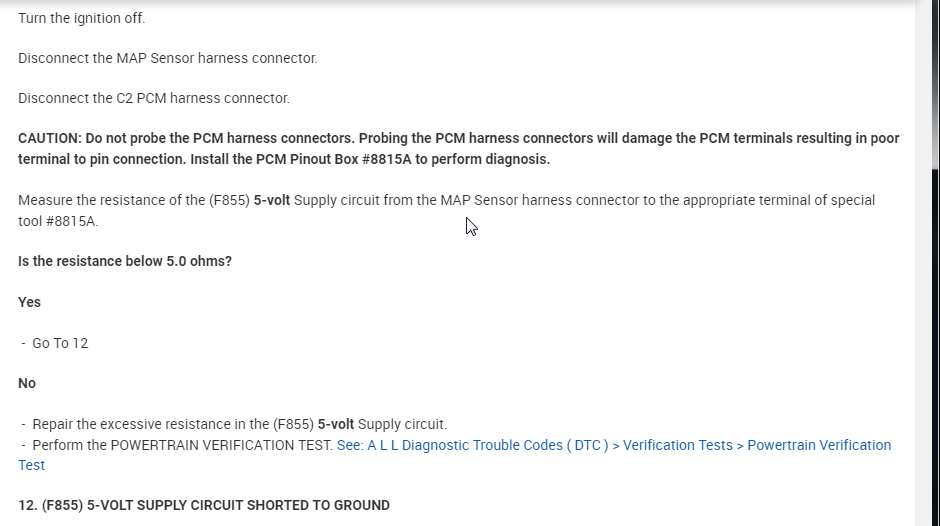Click 'Repair the excessive resistance' instruction line
This screenshot has height=526, width=940.
pyautogui.click(x=239, y=424)
